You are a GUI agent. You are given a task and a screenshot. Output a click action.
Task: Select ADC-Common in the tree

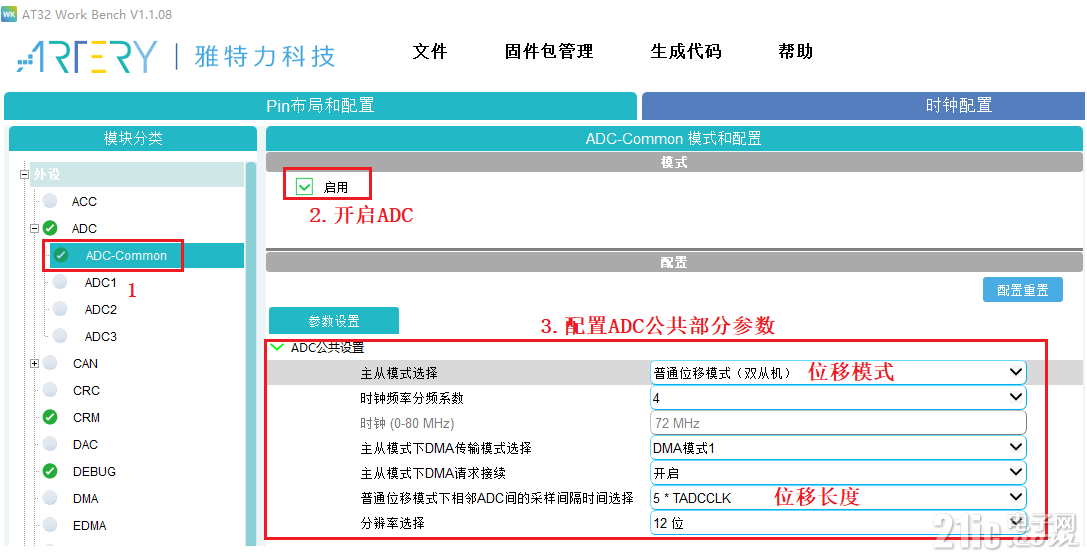126,256
